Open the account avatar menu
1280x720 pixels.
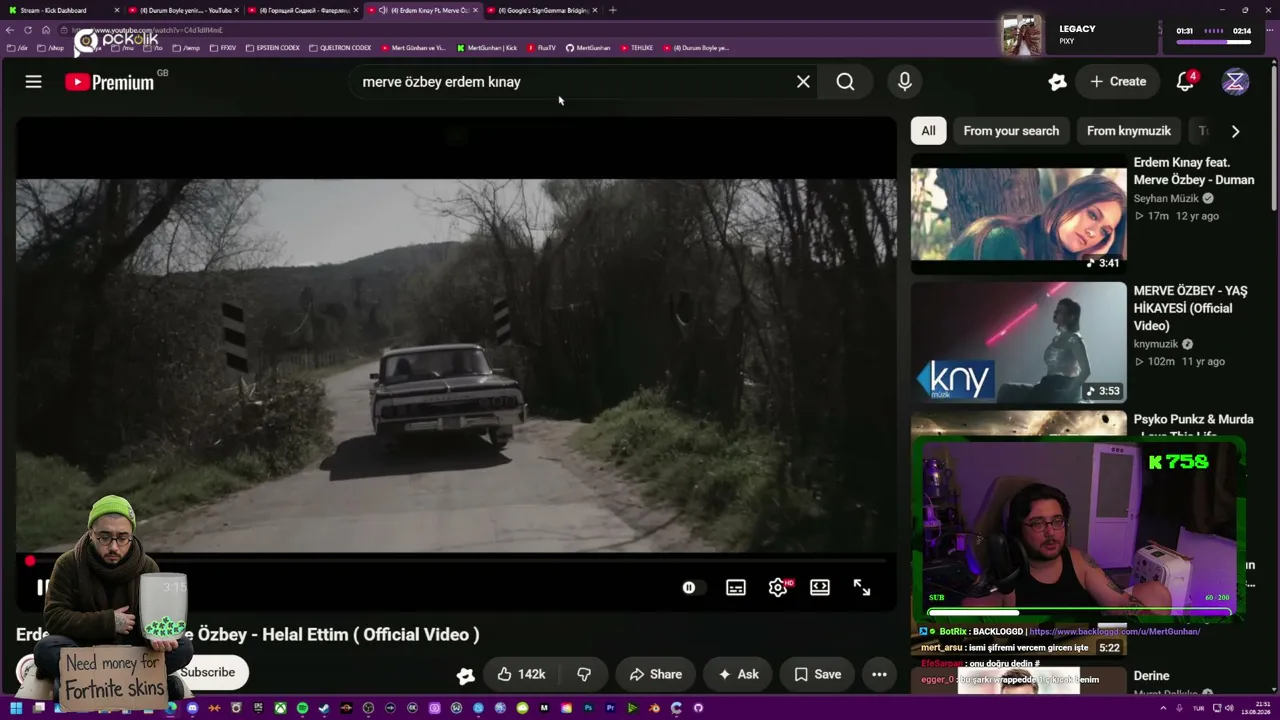[x=1235, y=82]
